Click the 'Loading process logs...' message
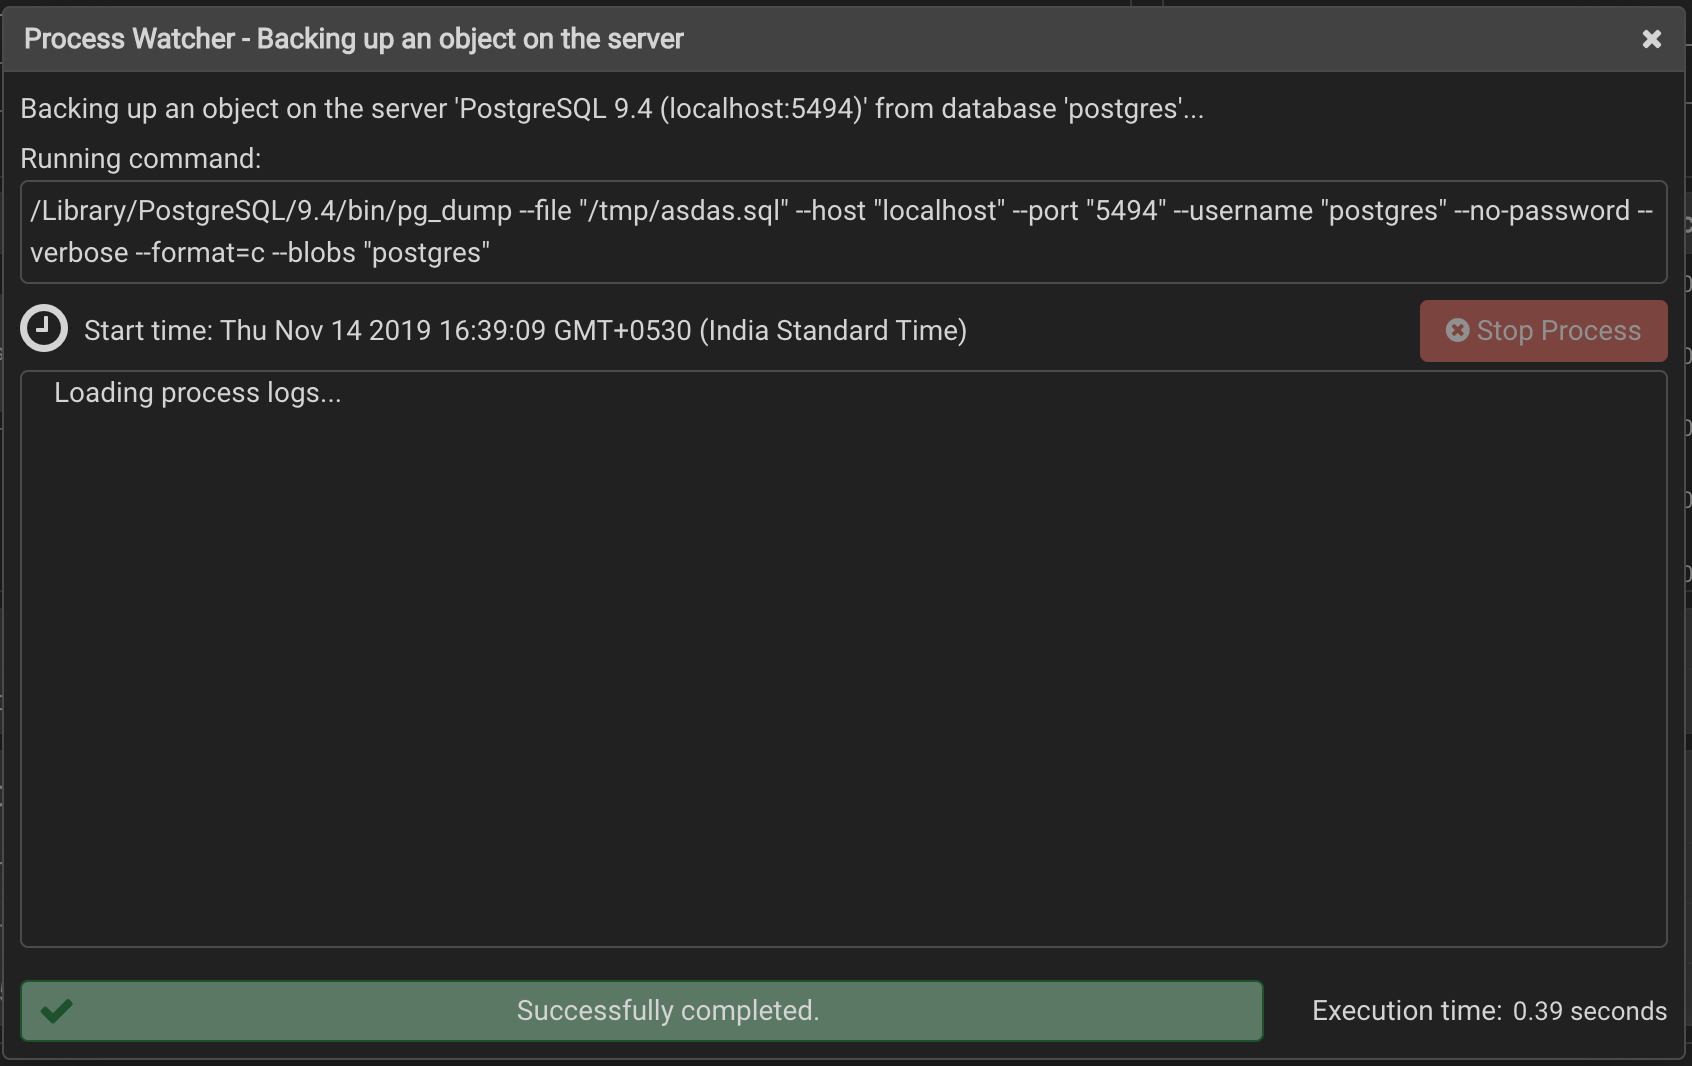Viewport: 1692px width, 1066px height. point(197,393)
